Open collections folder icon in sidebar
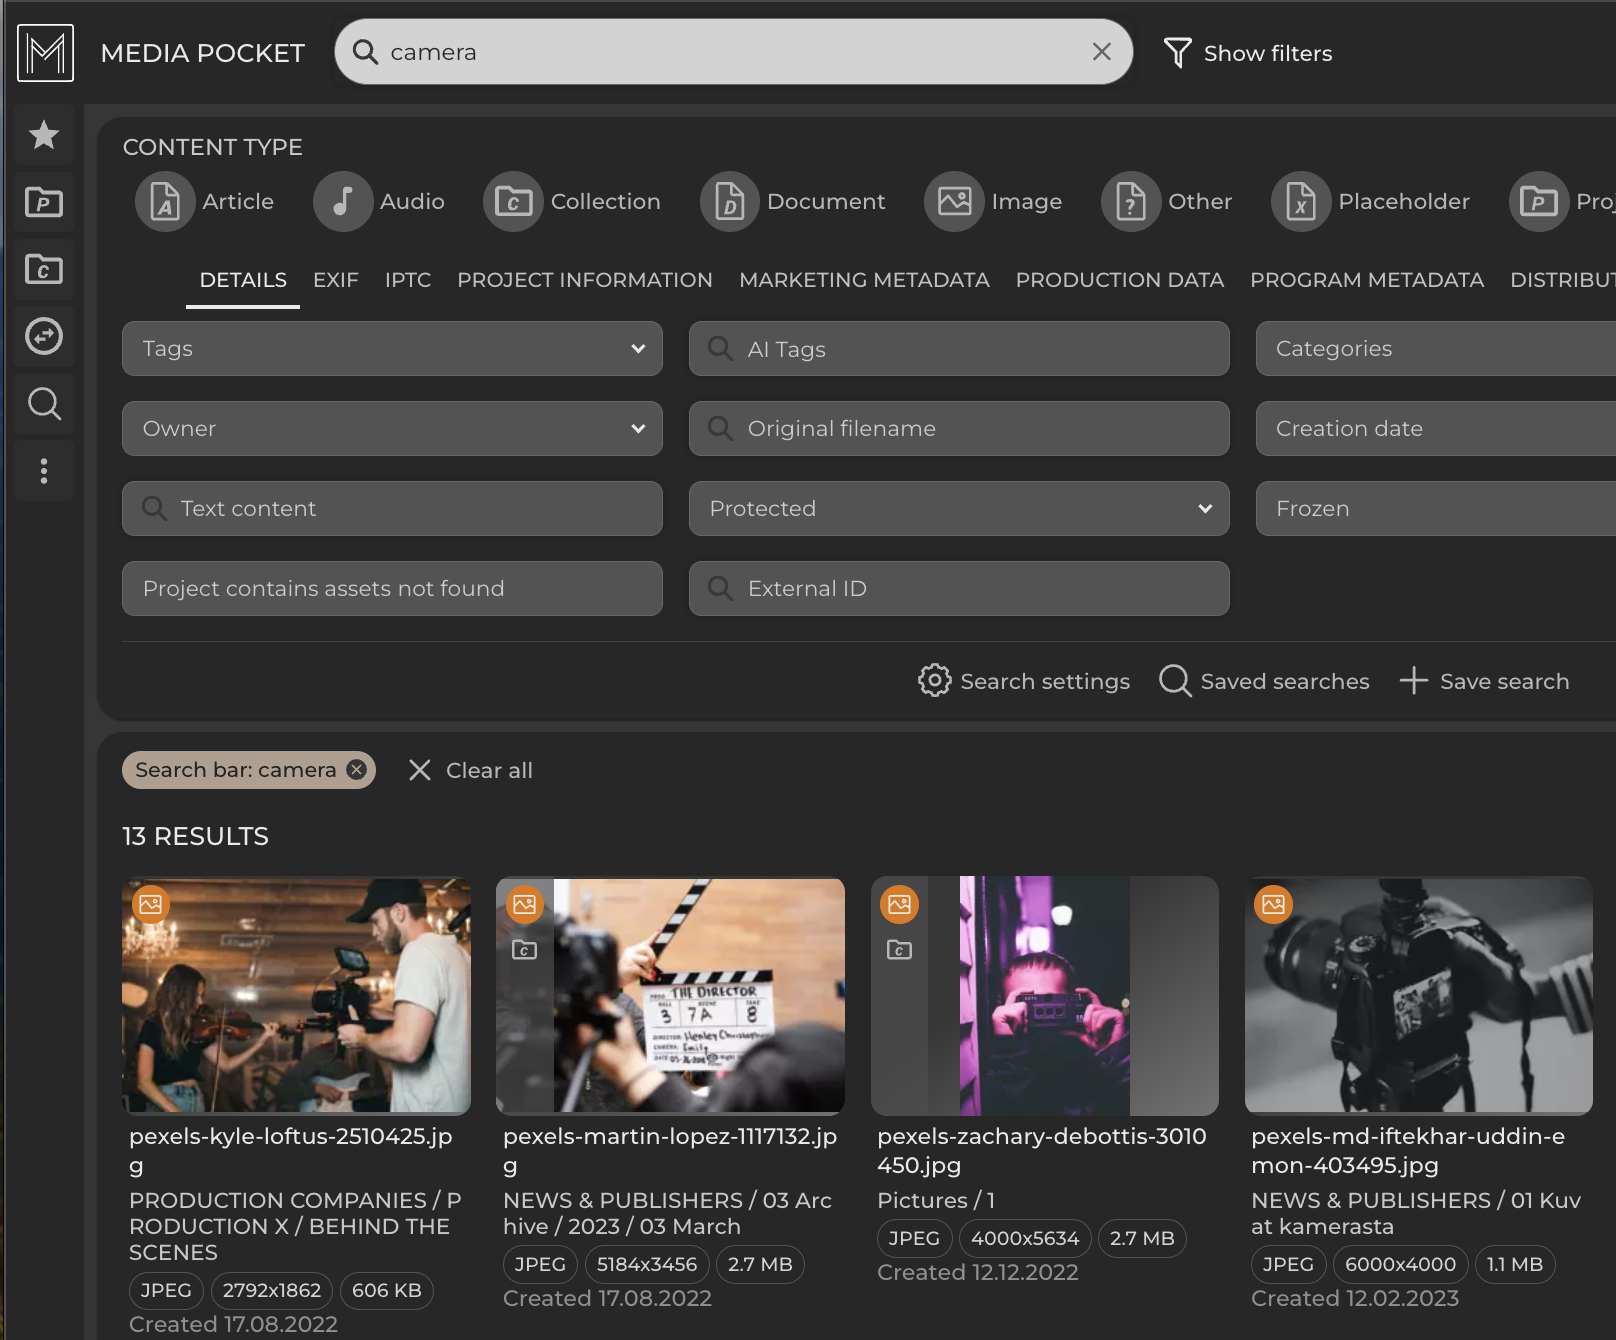The width and height of the screenshot is (1616, 1340). coord(44,270)
